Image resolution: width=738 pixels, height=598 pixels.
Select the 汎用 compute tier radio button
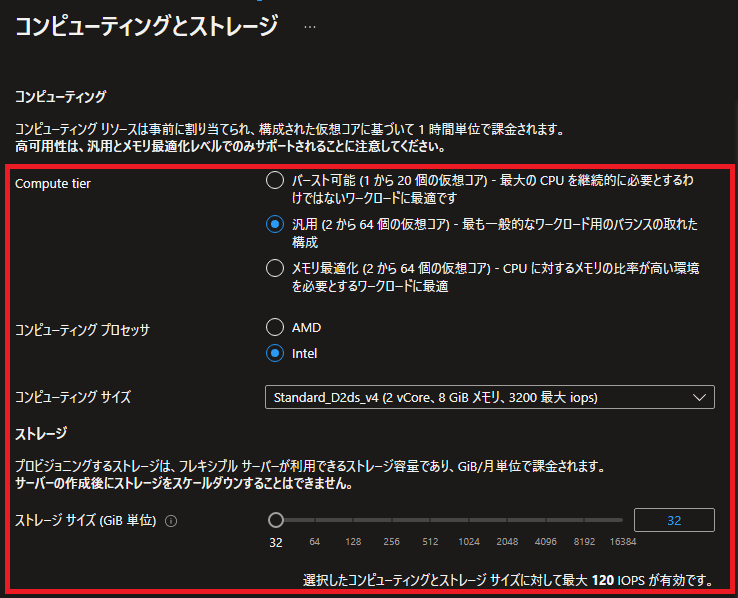click(x=275, y=224)
